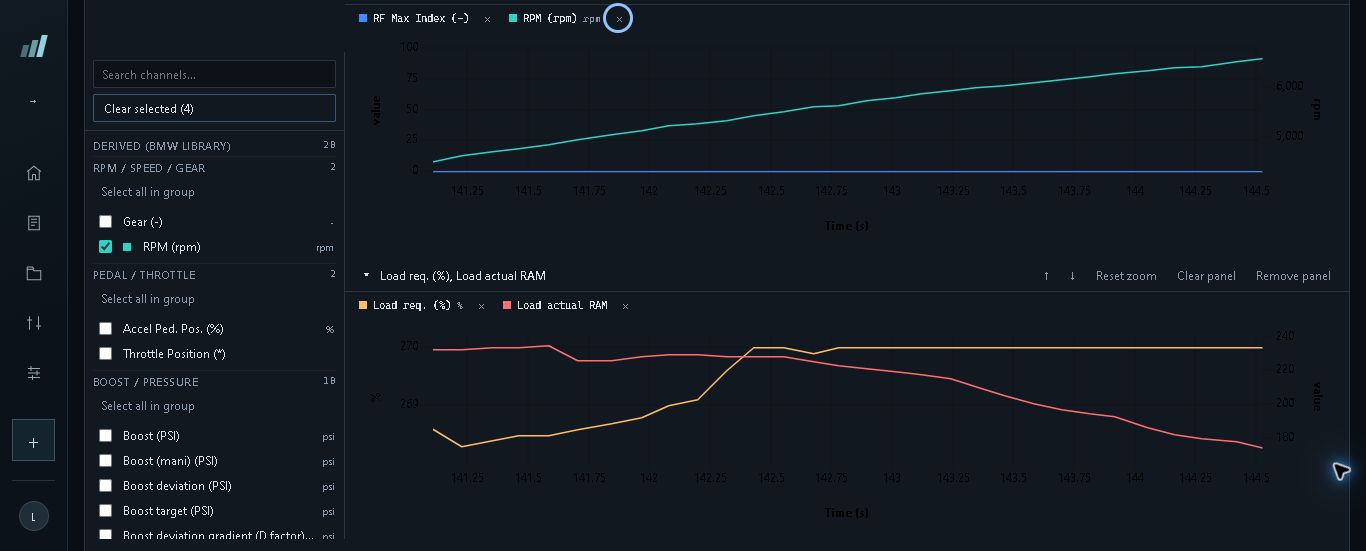This screenshot has height=551, width=1366.
Task: Check the Throttle Position channel checkbox
Action: pyautogui.click(x=105, y=353)
